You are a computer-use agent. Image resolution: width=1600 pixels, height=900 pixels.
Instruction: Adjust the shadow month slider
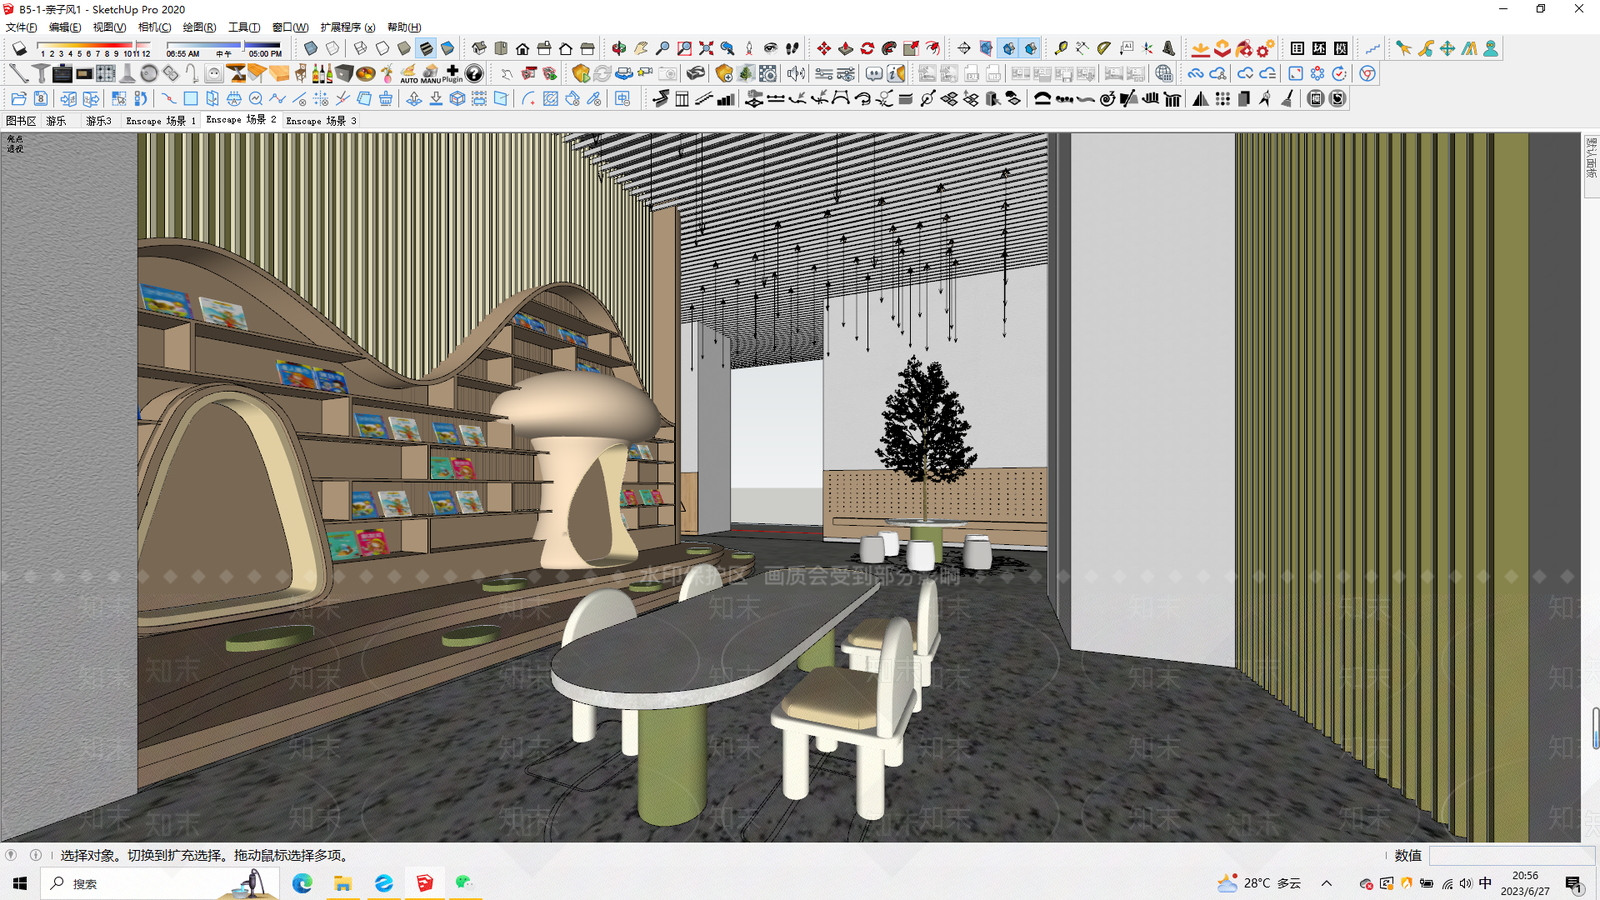pyautogui.click(x=95, y=48)
